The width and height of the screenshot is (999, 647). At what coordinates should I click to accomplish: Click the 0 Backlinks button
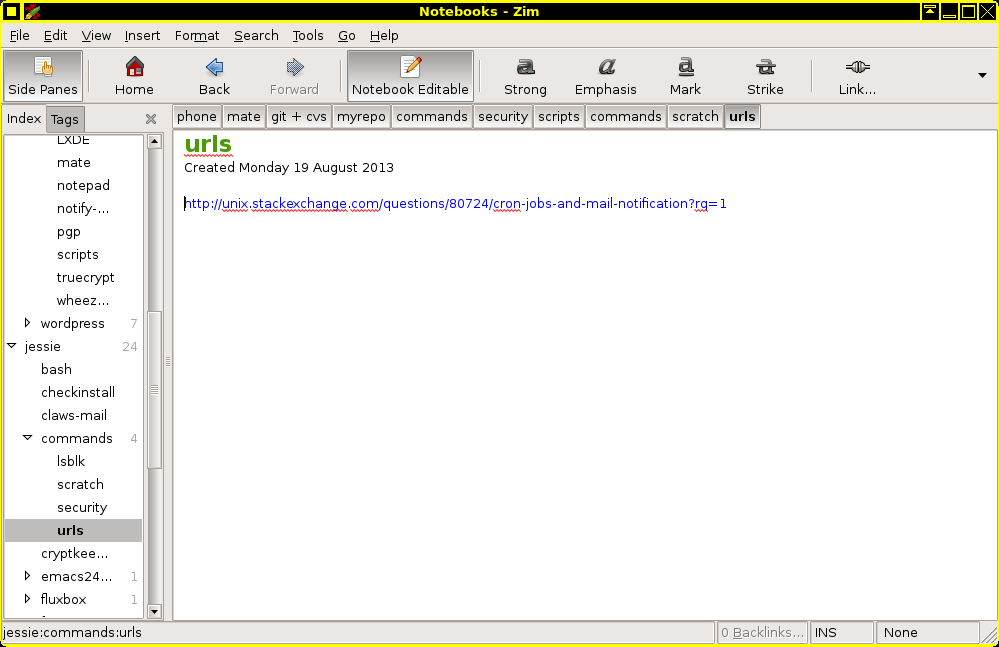pyautogui.click(x=762, y=632)
